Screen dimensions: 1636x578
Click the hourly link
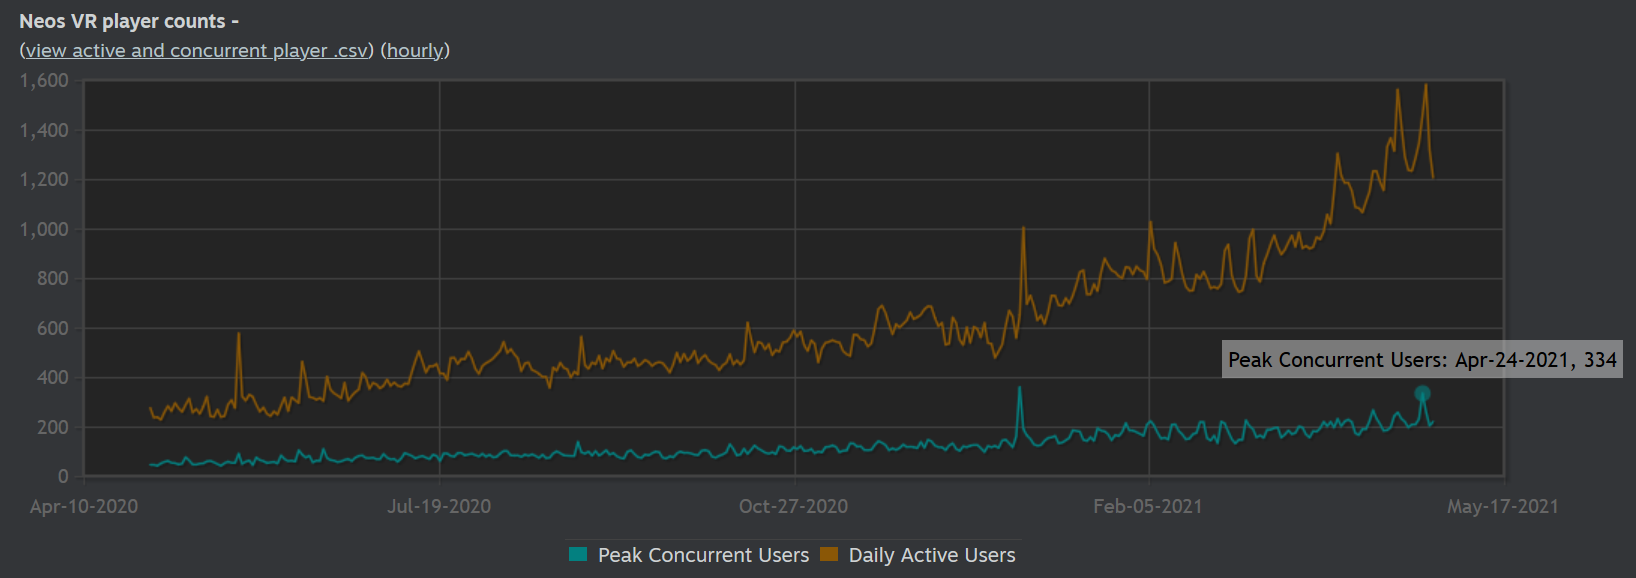pyautogui.click(x=415, y=51)
